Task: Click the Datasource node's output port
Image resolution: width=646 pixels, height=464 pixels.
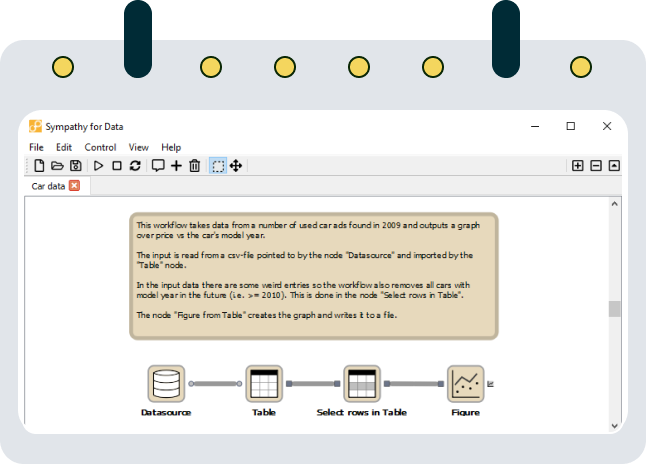Action: 191,384
